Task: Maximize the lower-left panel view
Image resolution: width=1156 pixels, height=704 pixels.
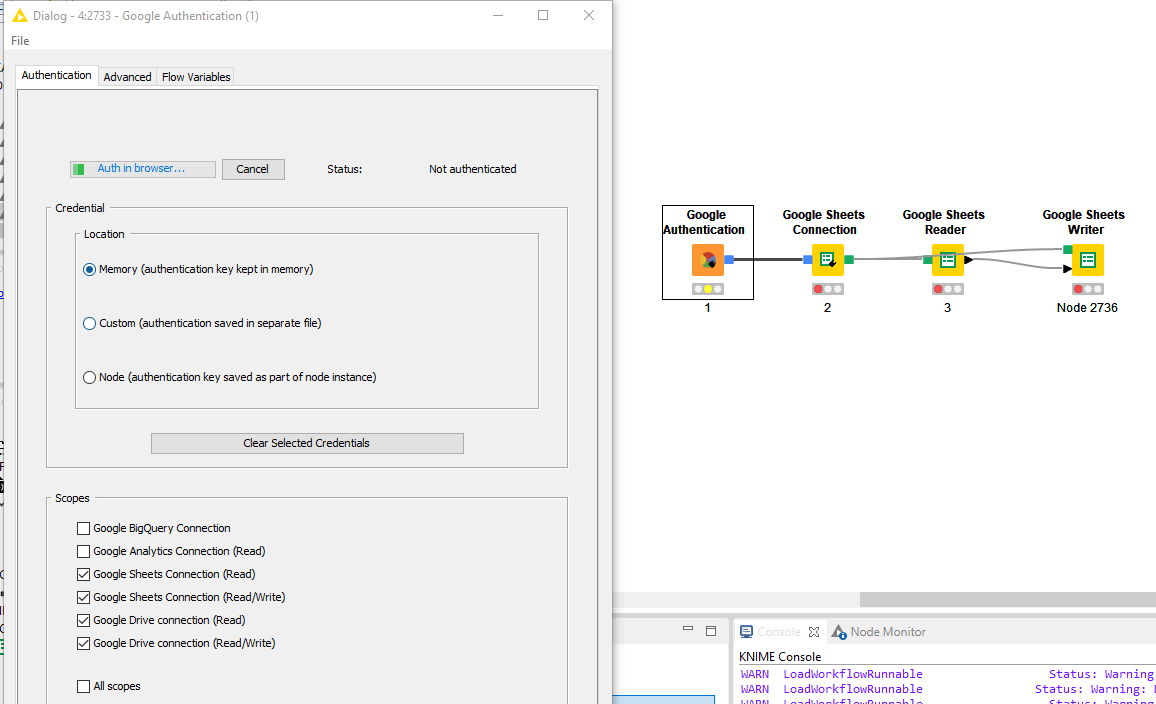Action: pos(711,631)
